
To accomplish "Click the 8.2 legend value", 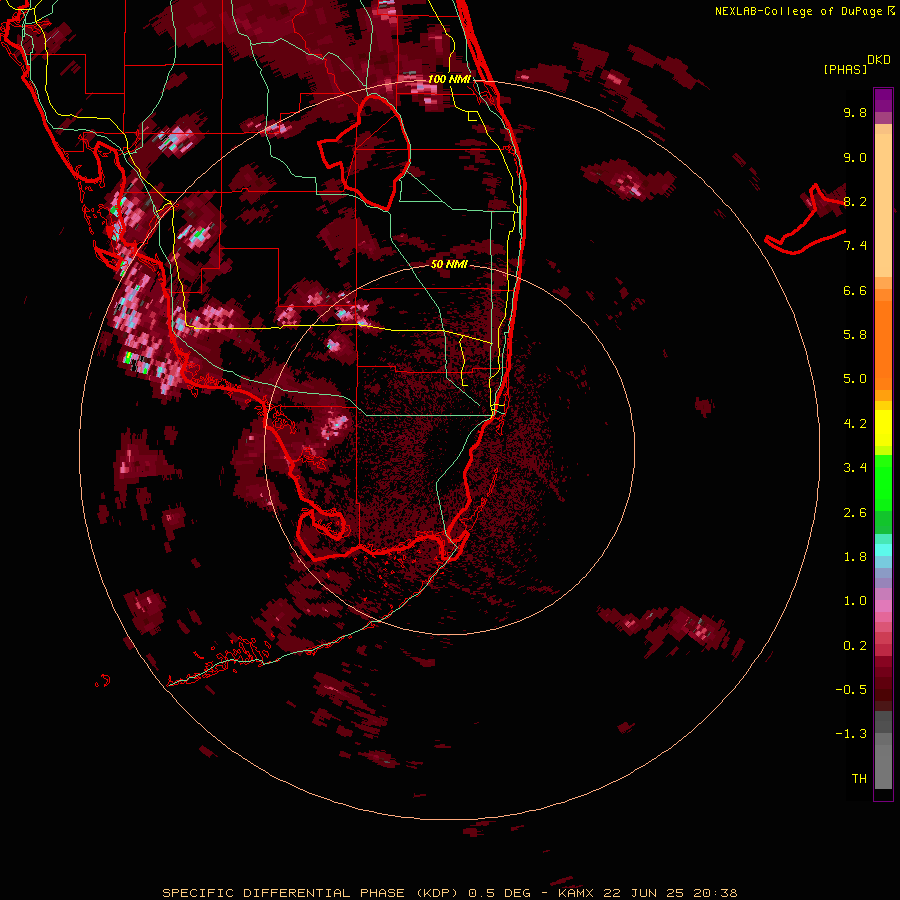I will [x=855, y=201].
